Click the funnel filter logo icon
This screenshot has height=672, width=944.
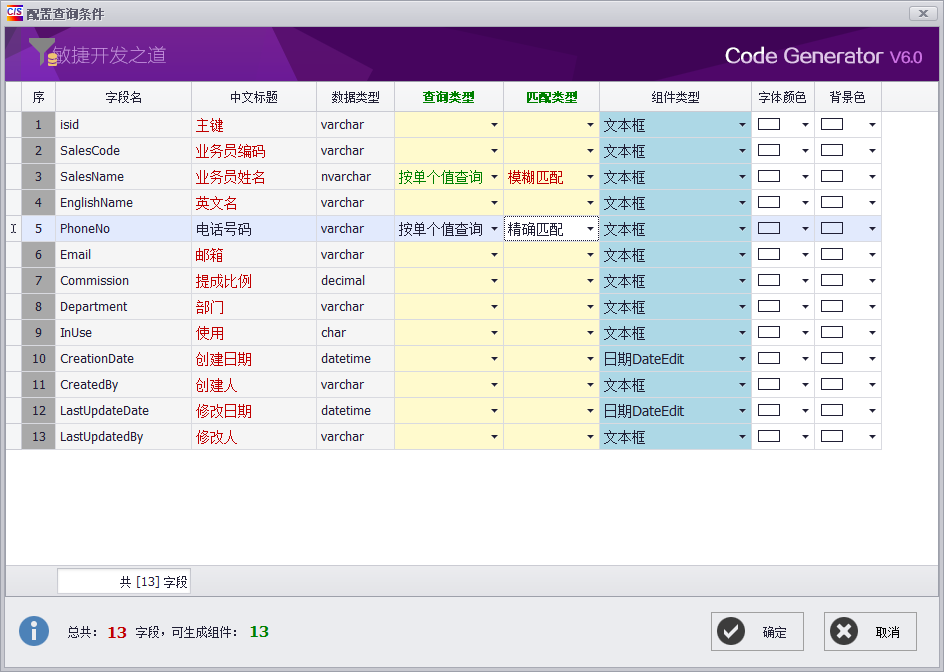click(42, 52)
